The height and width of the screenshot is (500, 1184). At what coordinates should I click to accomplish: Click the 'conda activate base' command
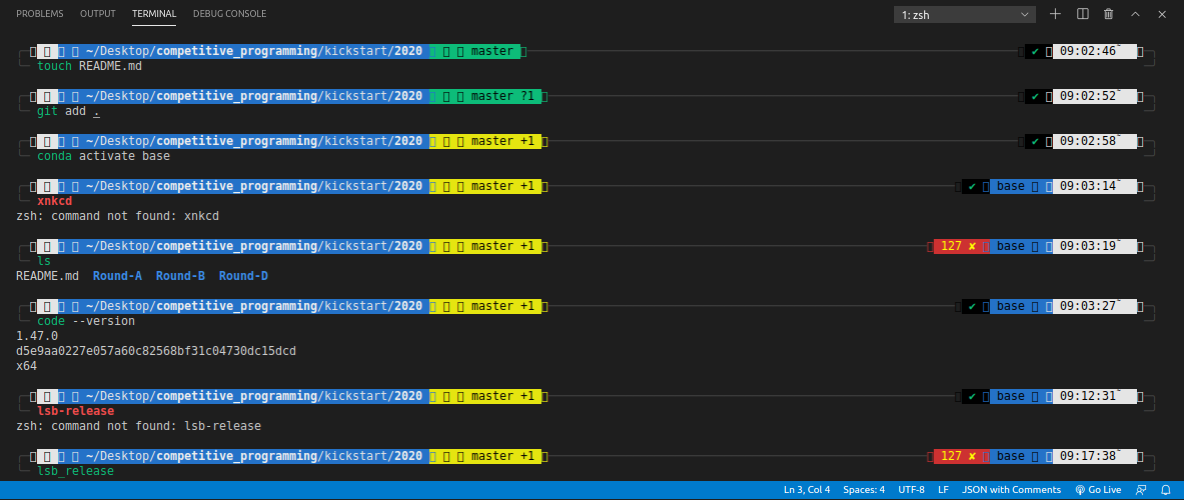click(103, 156)
